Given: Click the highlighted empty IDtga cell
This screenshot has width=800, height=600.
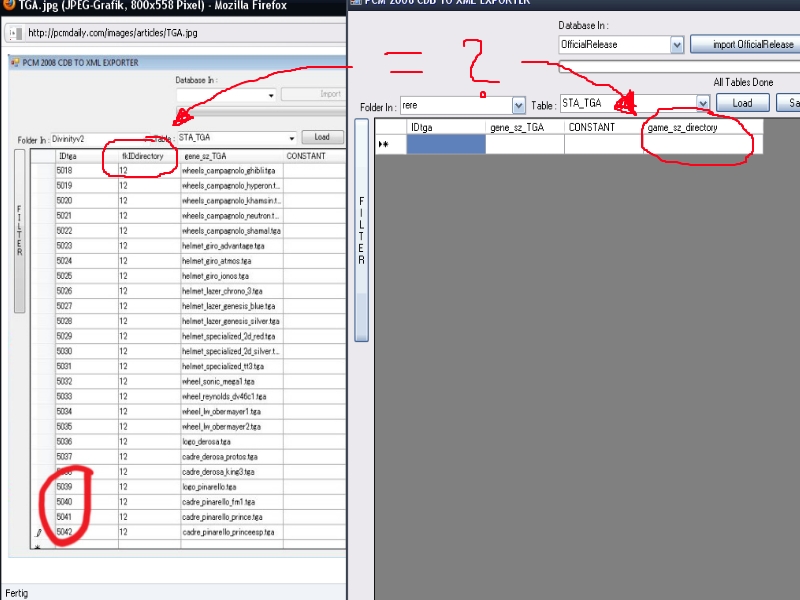Looking at the screenshot, I should tap(445, 145).
